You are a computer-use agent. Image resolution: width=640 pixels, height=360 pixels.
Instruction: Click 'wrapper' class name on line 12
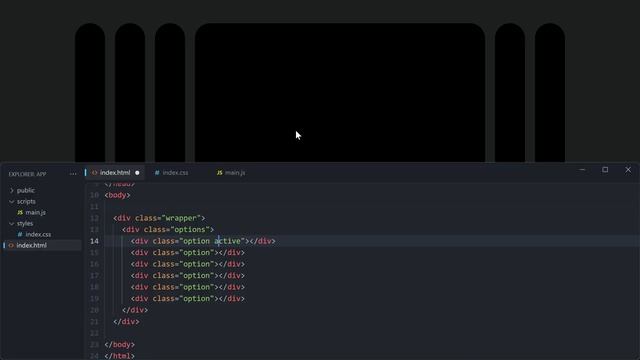point(181,218)
